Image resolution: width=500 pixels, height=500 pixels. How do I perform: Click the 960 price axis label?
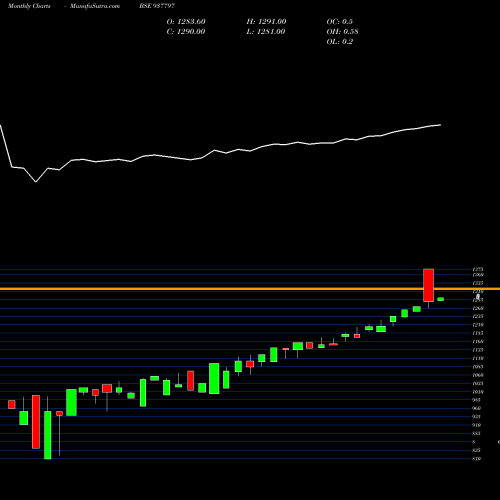pyautogui.click(x=477, y=408)
